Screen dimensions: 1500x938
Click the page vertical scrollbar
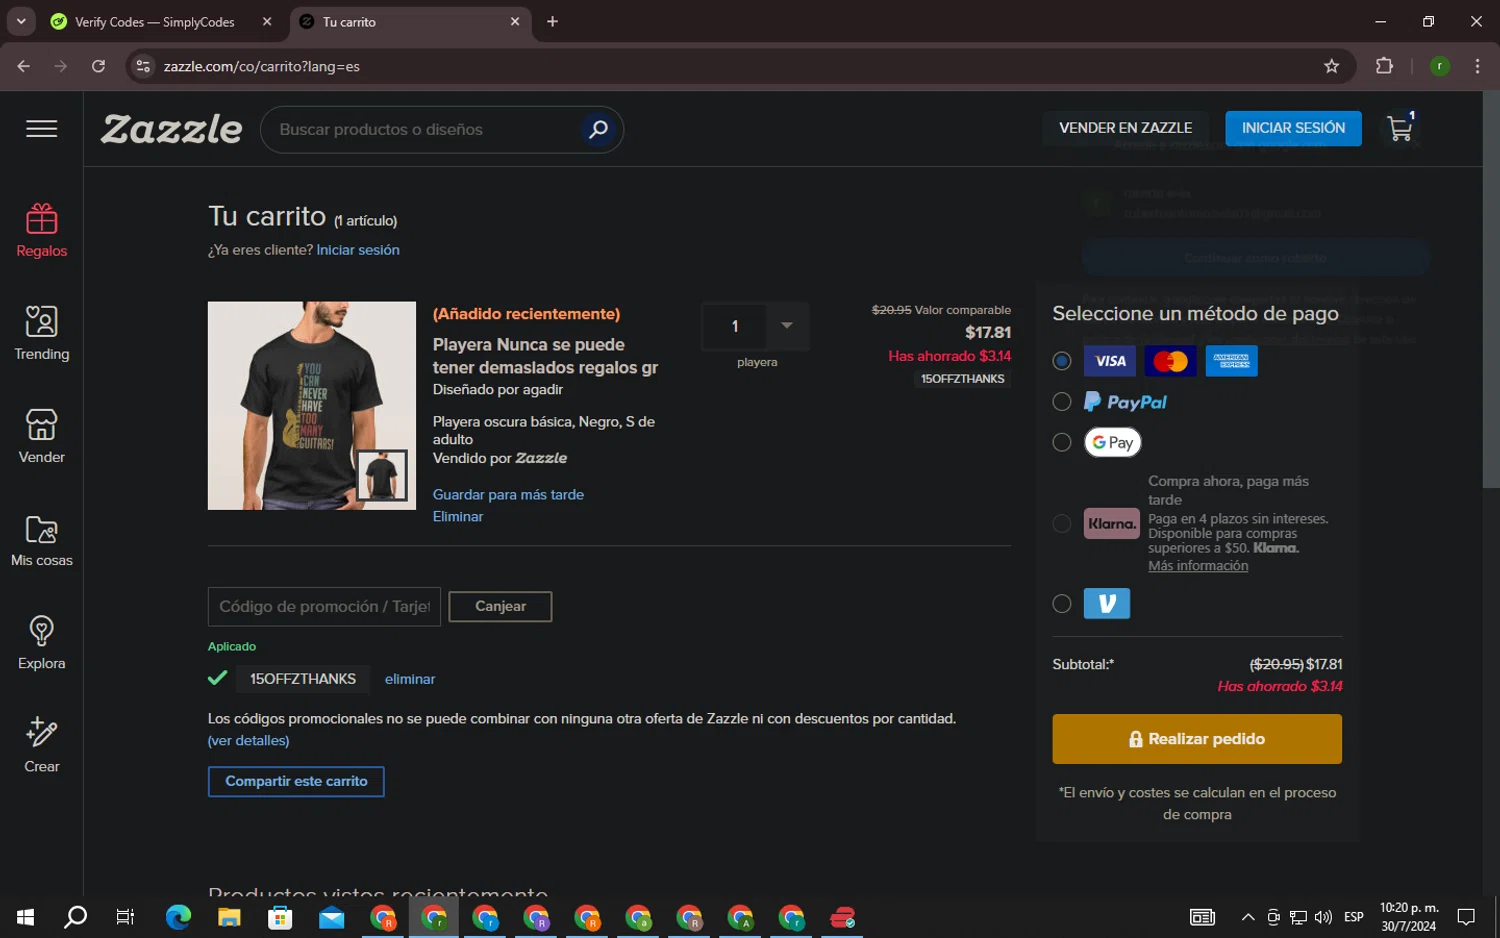tap(1491, 290)
